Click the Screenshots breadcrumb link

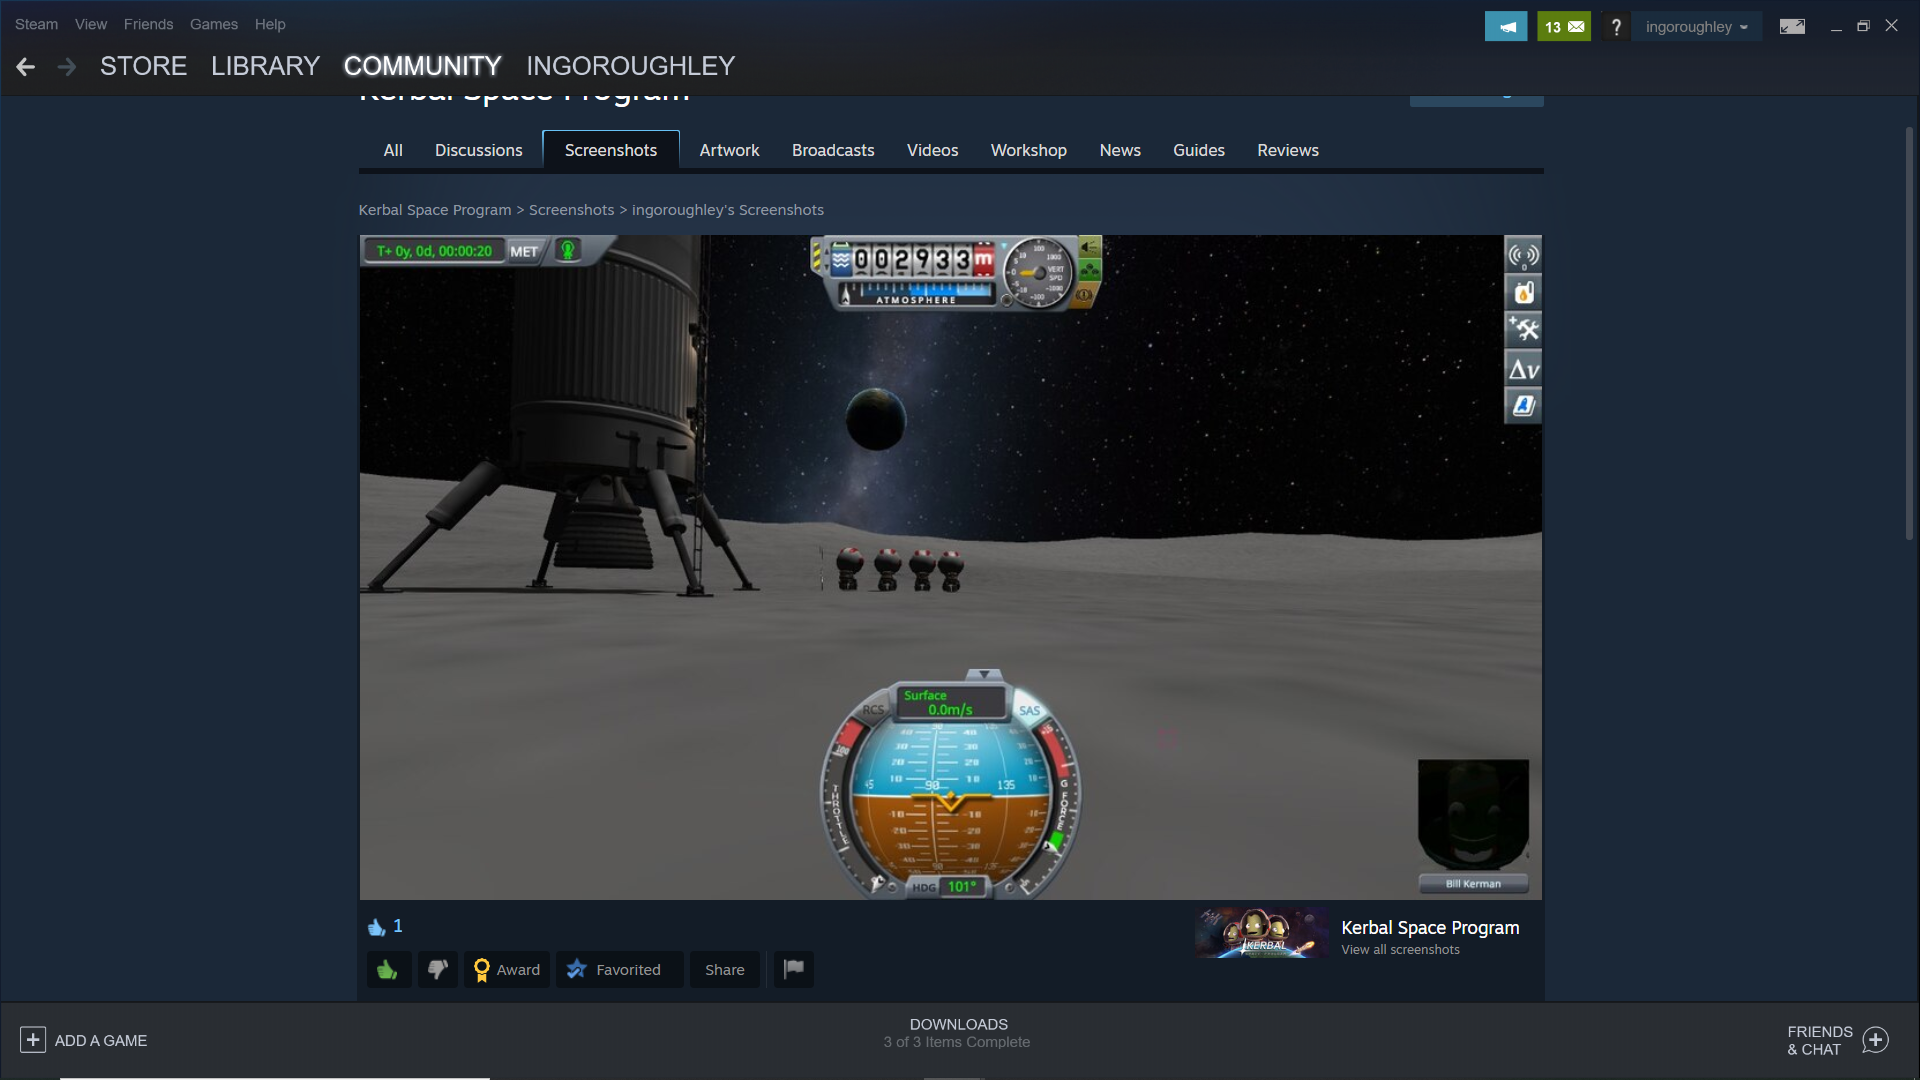[x=572, y=210]
